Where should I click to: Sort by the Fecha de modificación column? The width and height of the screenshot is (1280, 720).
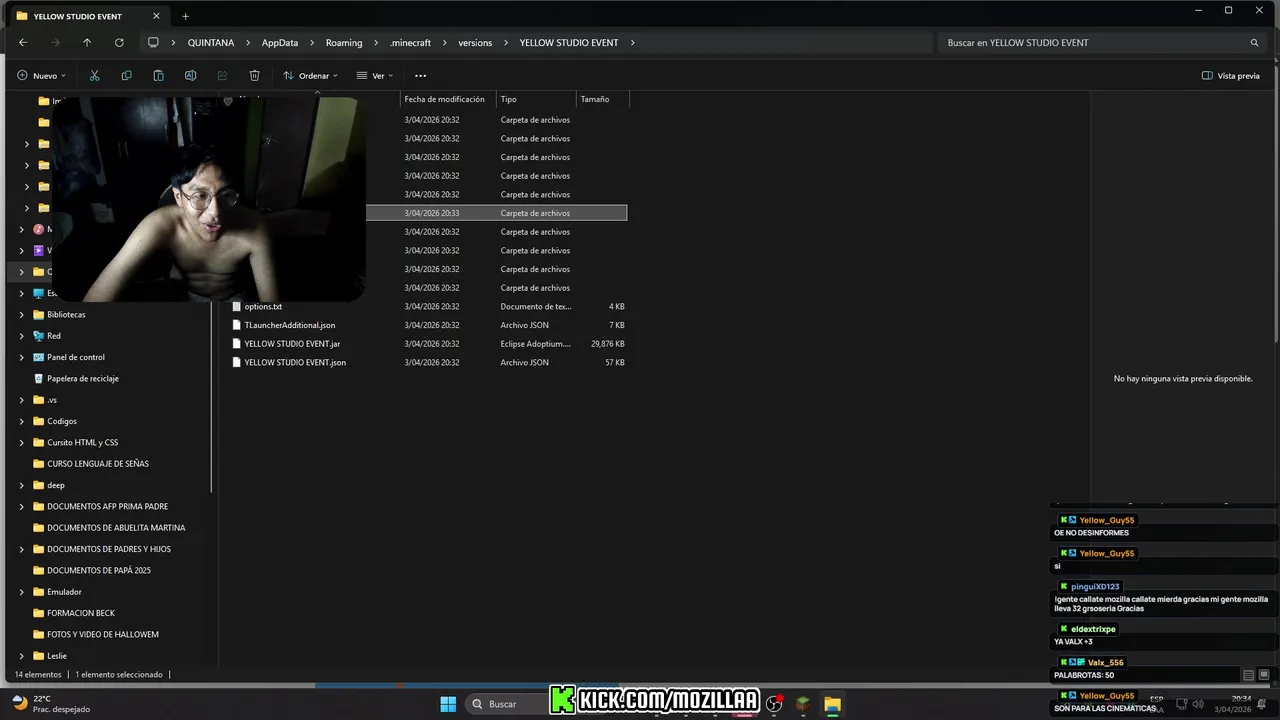447,99
